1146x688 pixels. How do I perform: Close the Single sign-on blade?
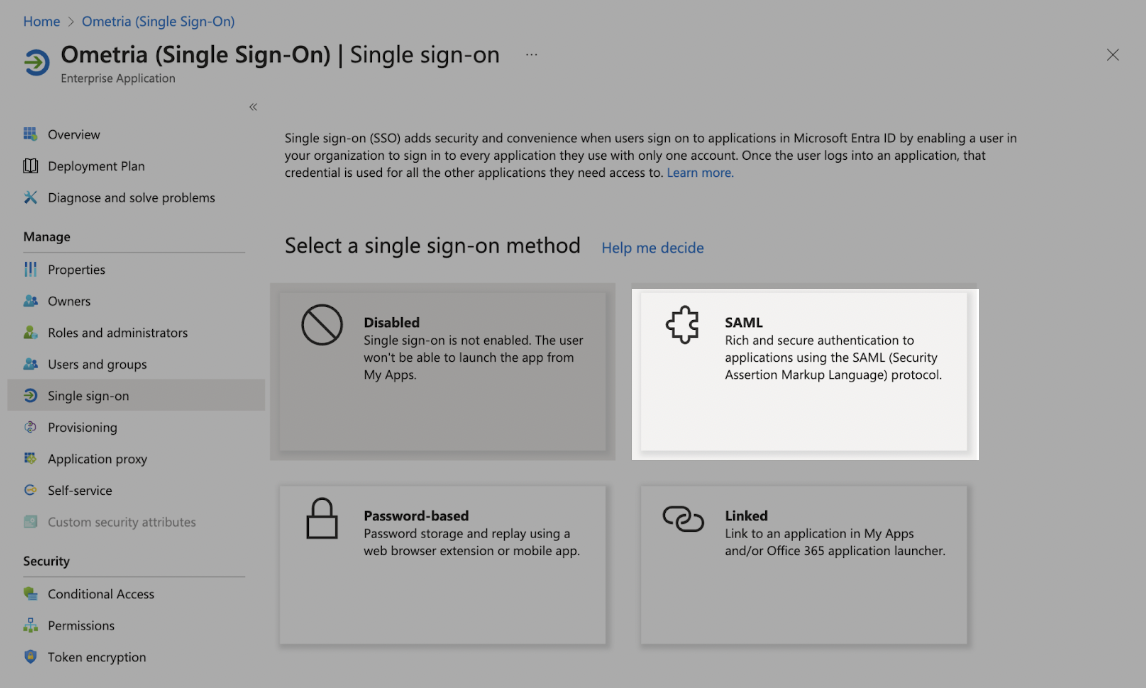pos(1112,55)
